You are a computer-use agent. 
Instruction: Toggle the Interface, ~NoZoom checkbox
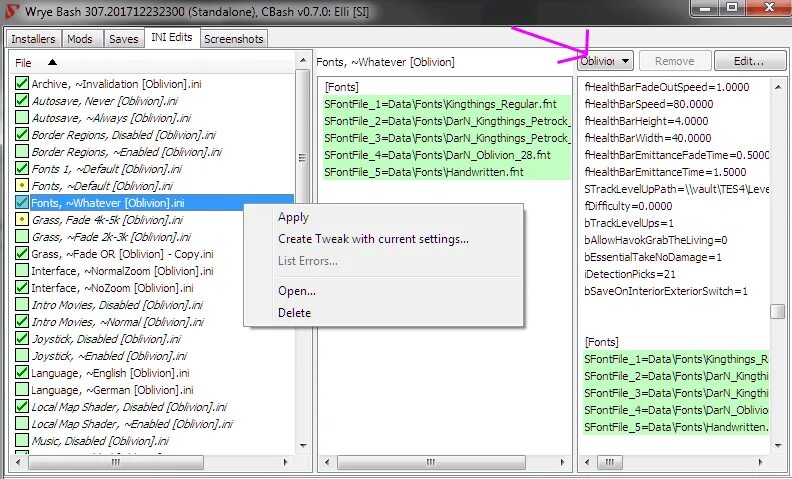[22, 288]
